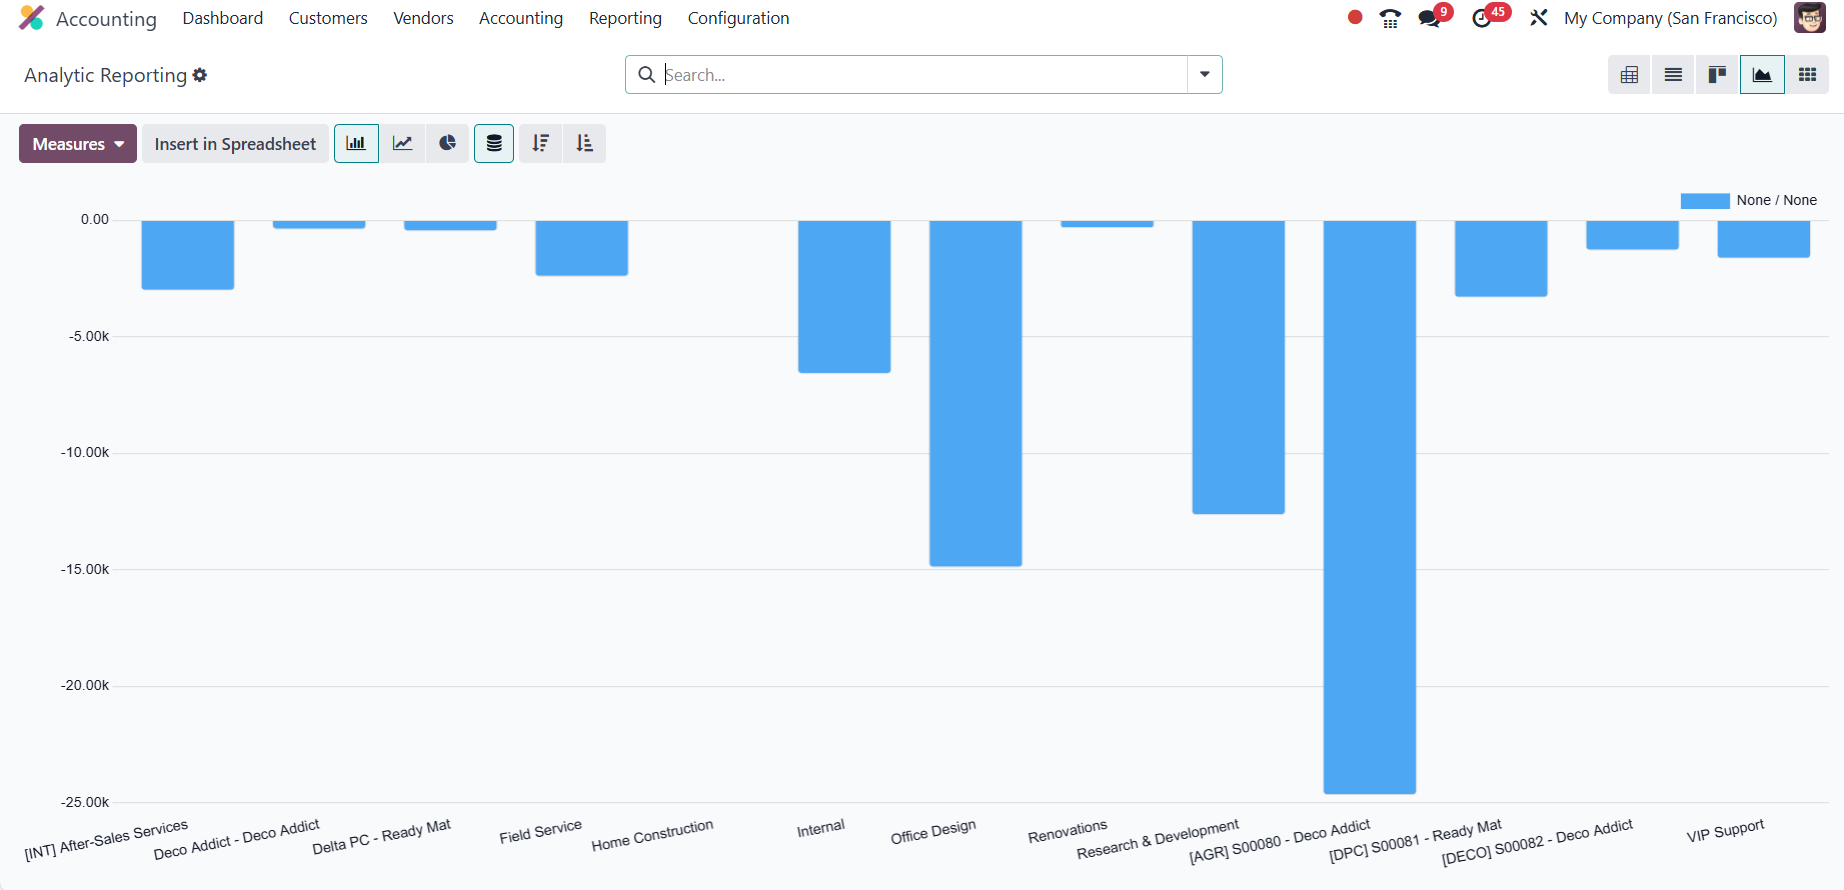Viewport: 1844px width, 890px height.
Task: Open the developer tools wrench icon
Action: pyautogui.click(x=1539, y=18)
